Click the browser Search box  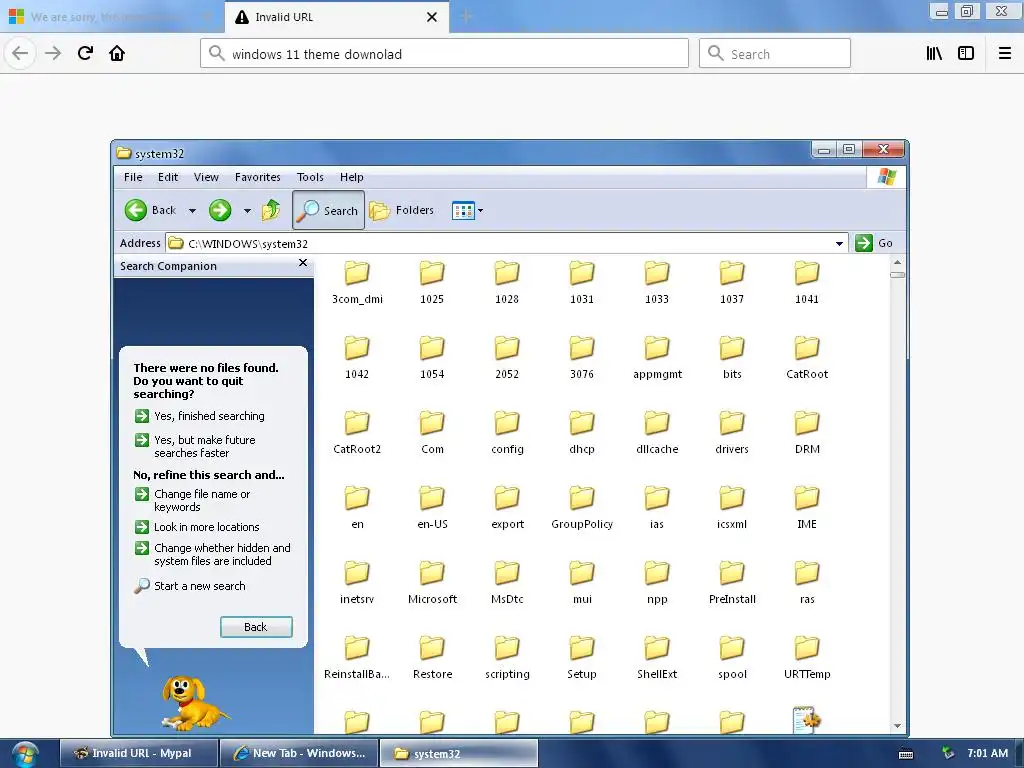tap(775, 54)
